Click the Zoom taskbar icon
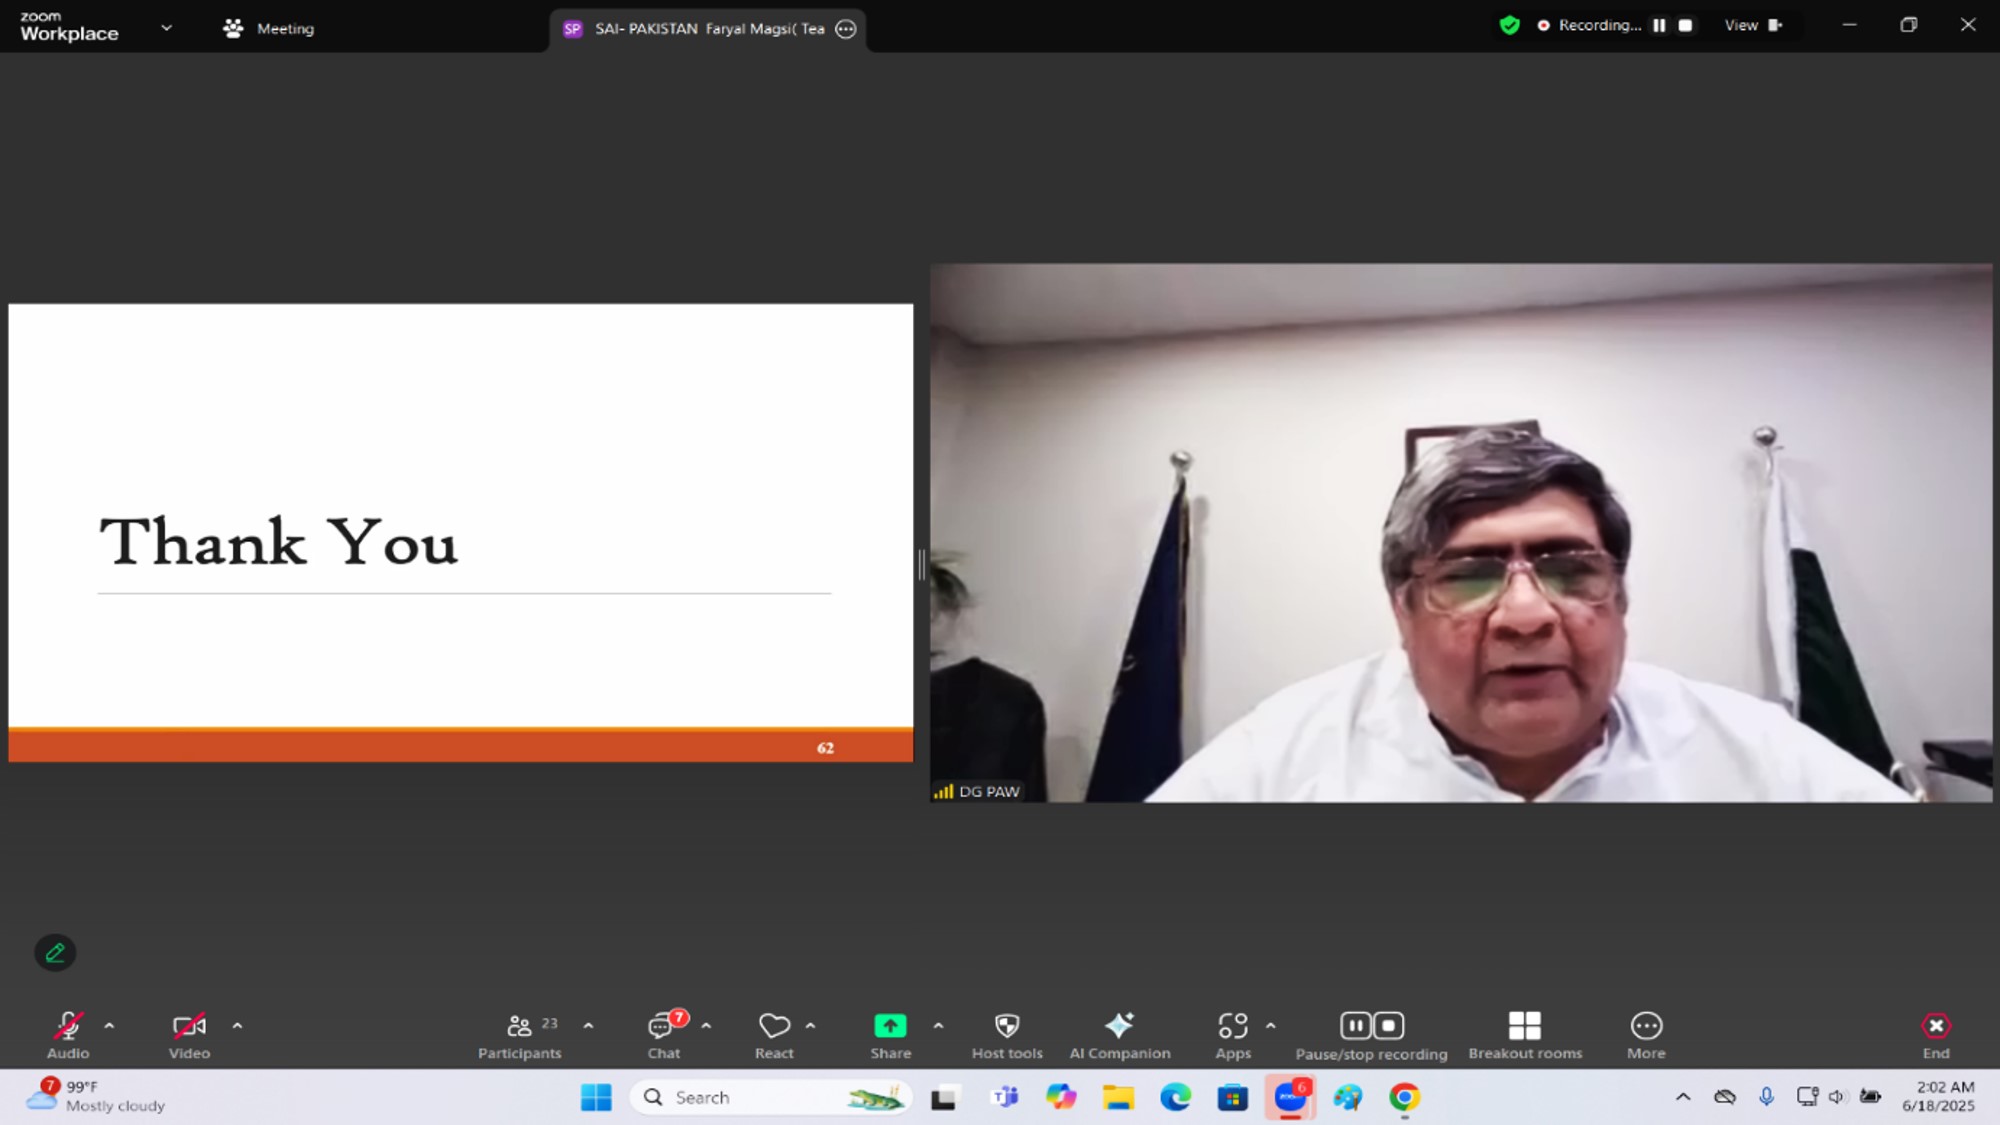 [1290, 1097]
